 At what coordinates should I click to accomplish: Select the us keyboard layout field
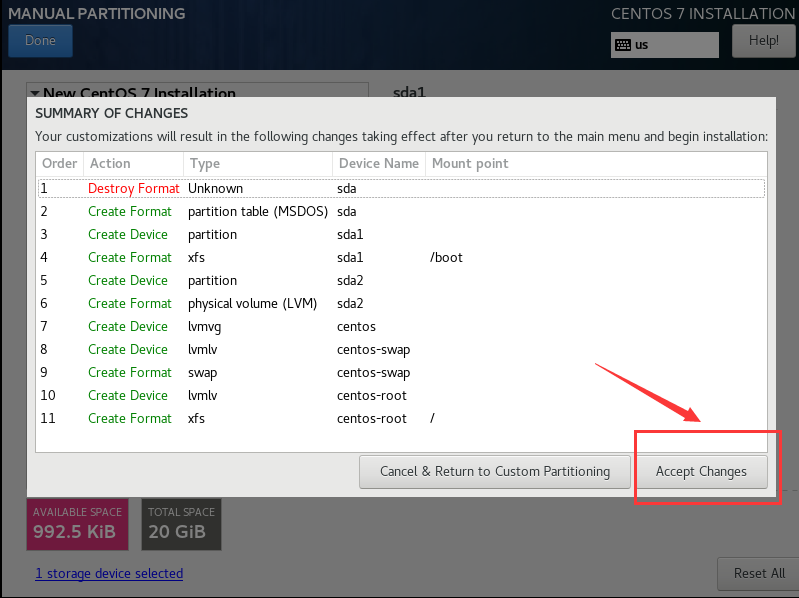pyautogui.click(x=664, y=45)
